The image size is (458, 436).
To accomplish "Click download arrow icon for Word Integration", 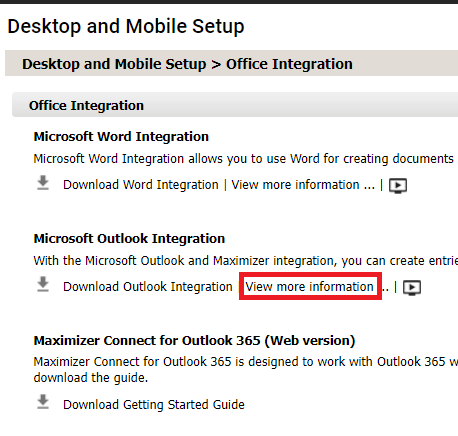I will pos(43,183).
